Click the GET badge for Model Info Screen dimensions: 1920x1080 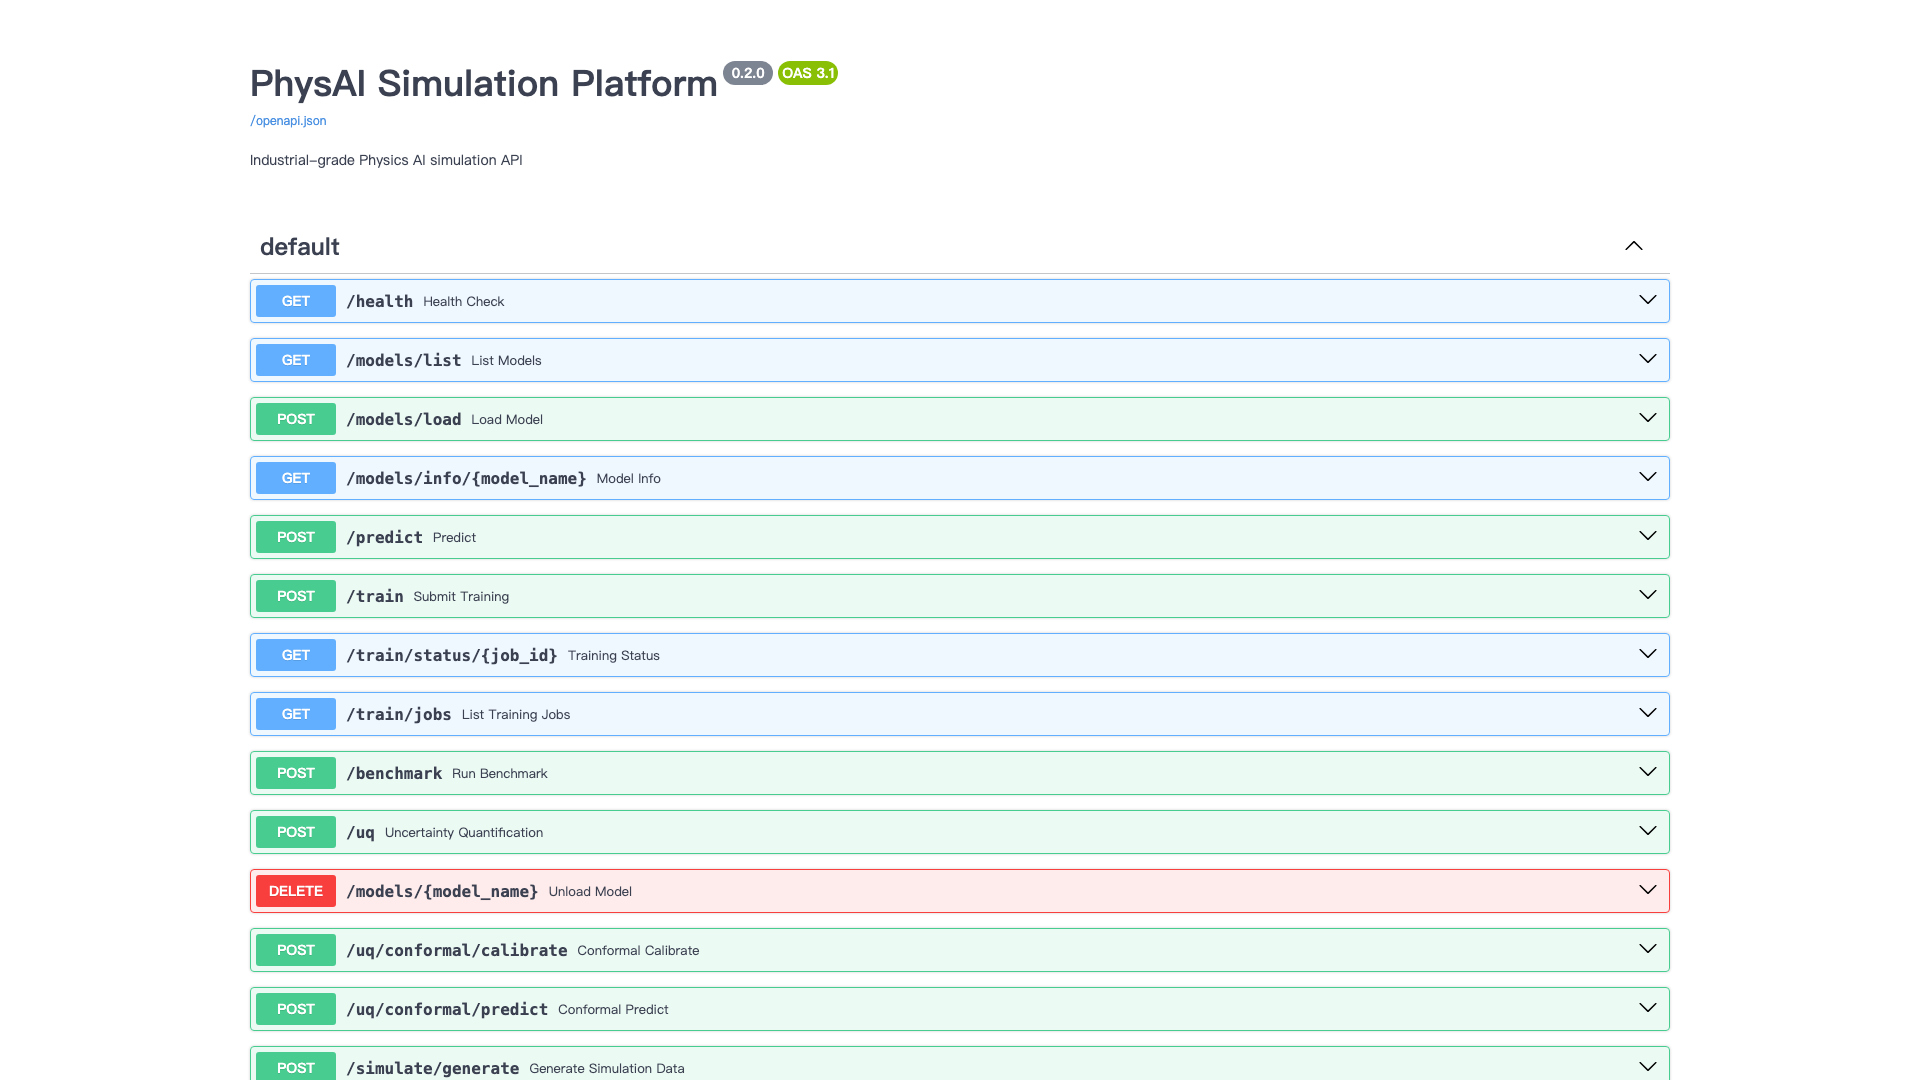click(x=296, y=478)
